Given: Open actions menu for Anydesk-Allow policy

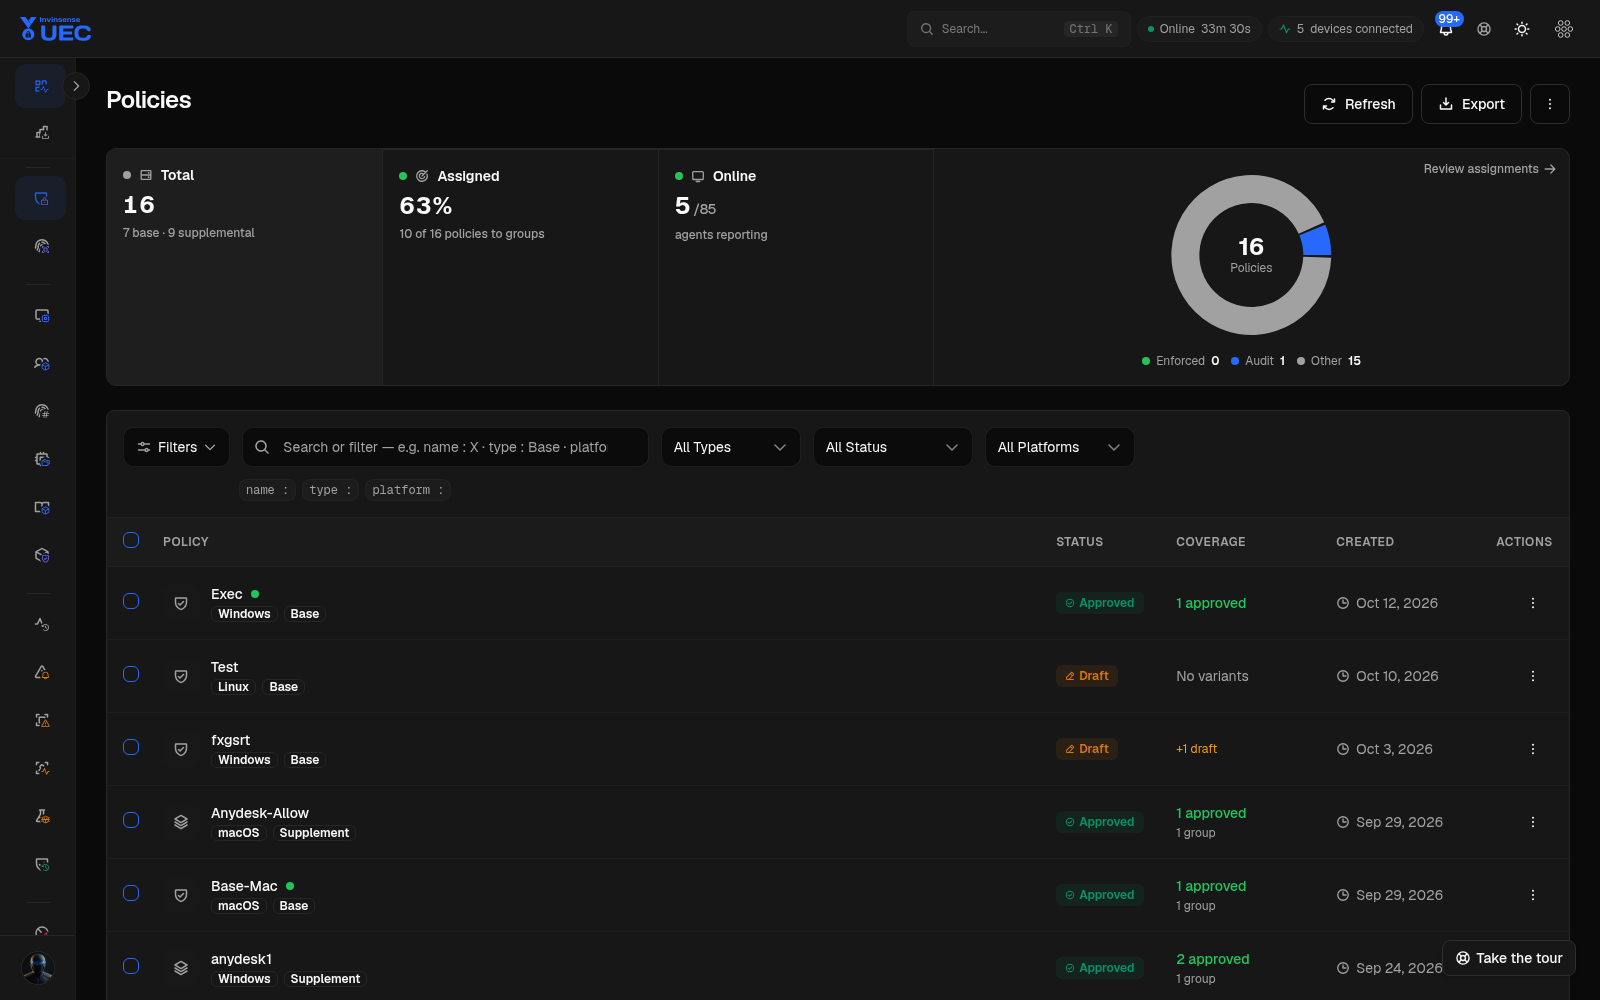Looking at the screenshot, I should [1532, 822].
